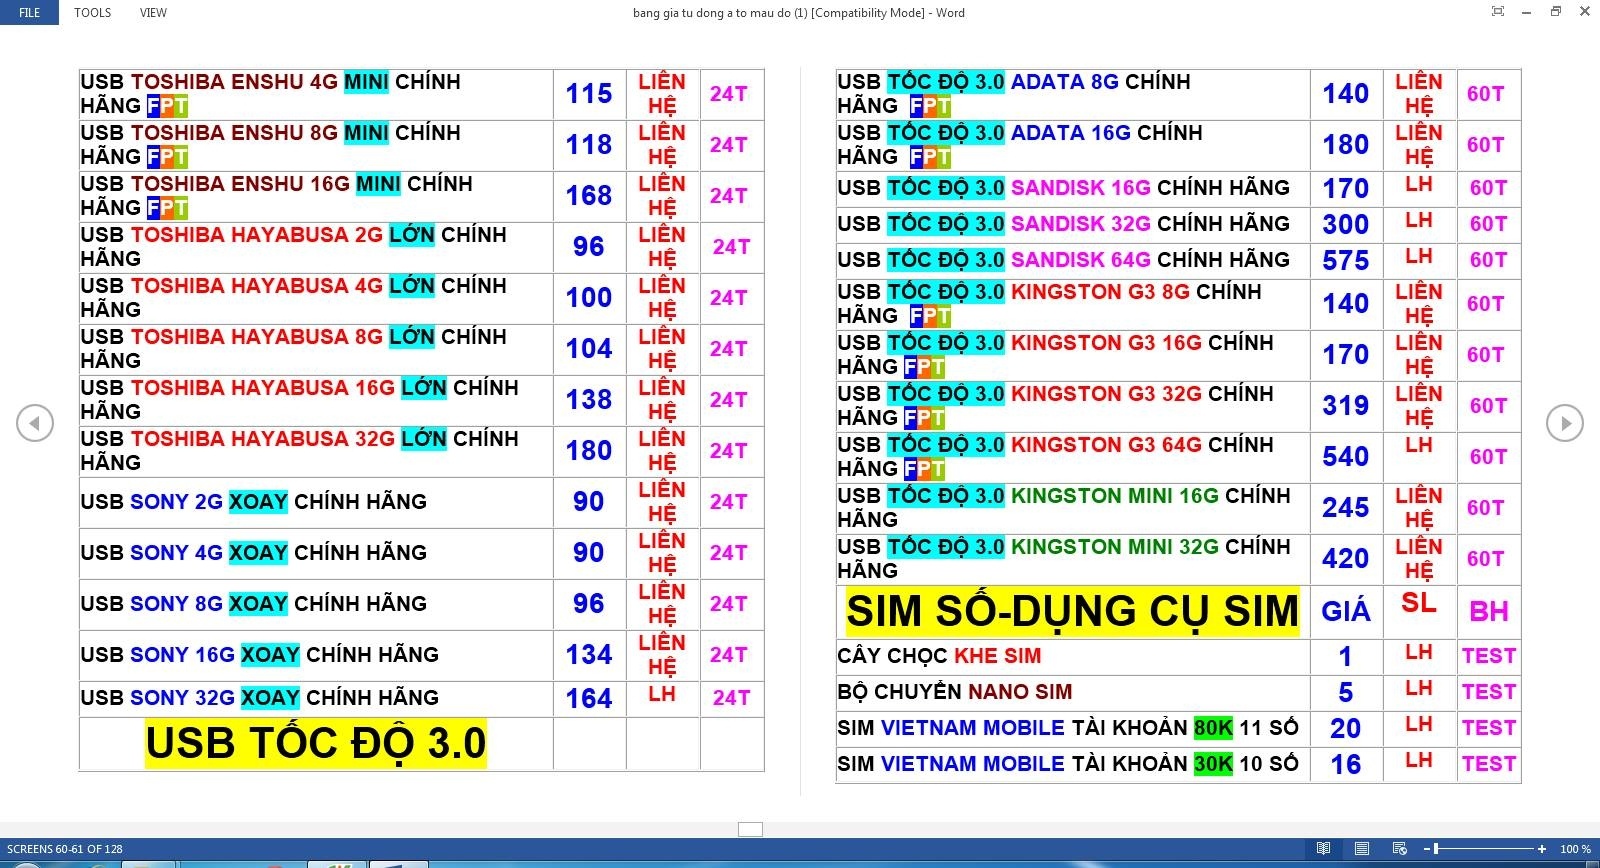Click SCREENS 60-61 OF 128 indicator
1600x868 pixels.
click(65, 849)
